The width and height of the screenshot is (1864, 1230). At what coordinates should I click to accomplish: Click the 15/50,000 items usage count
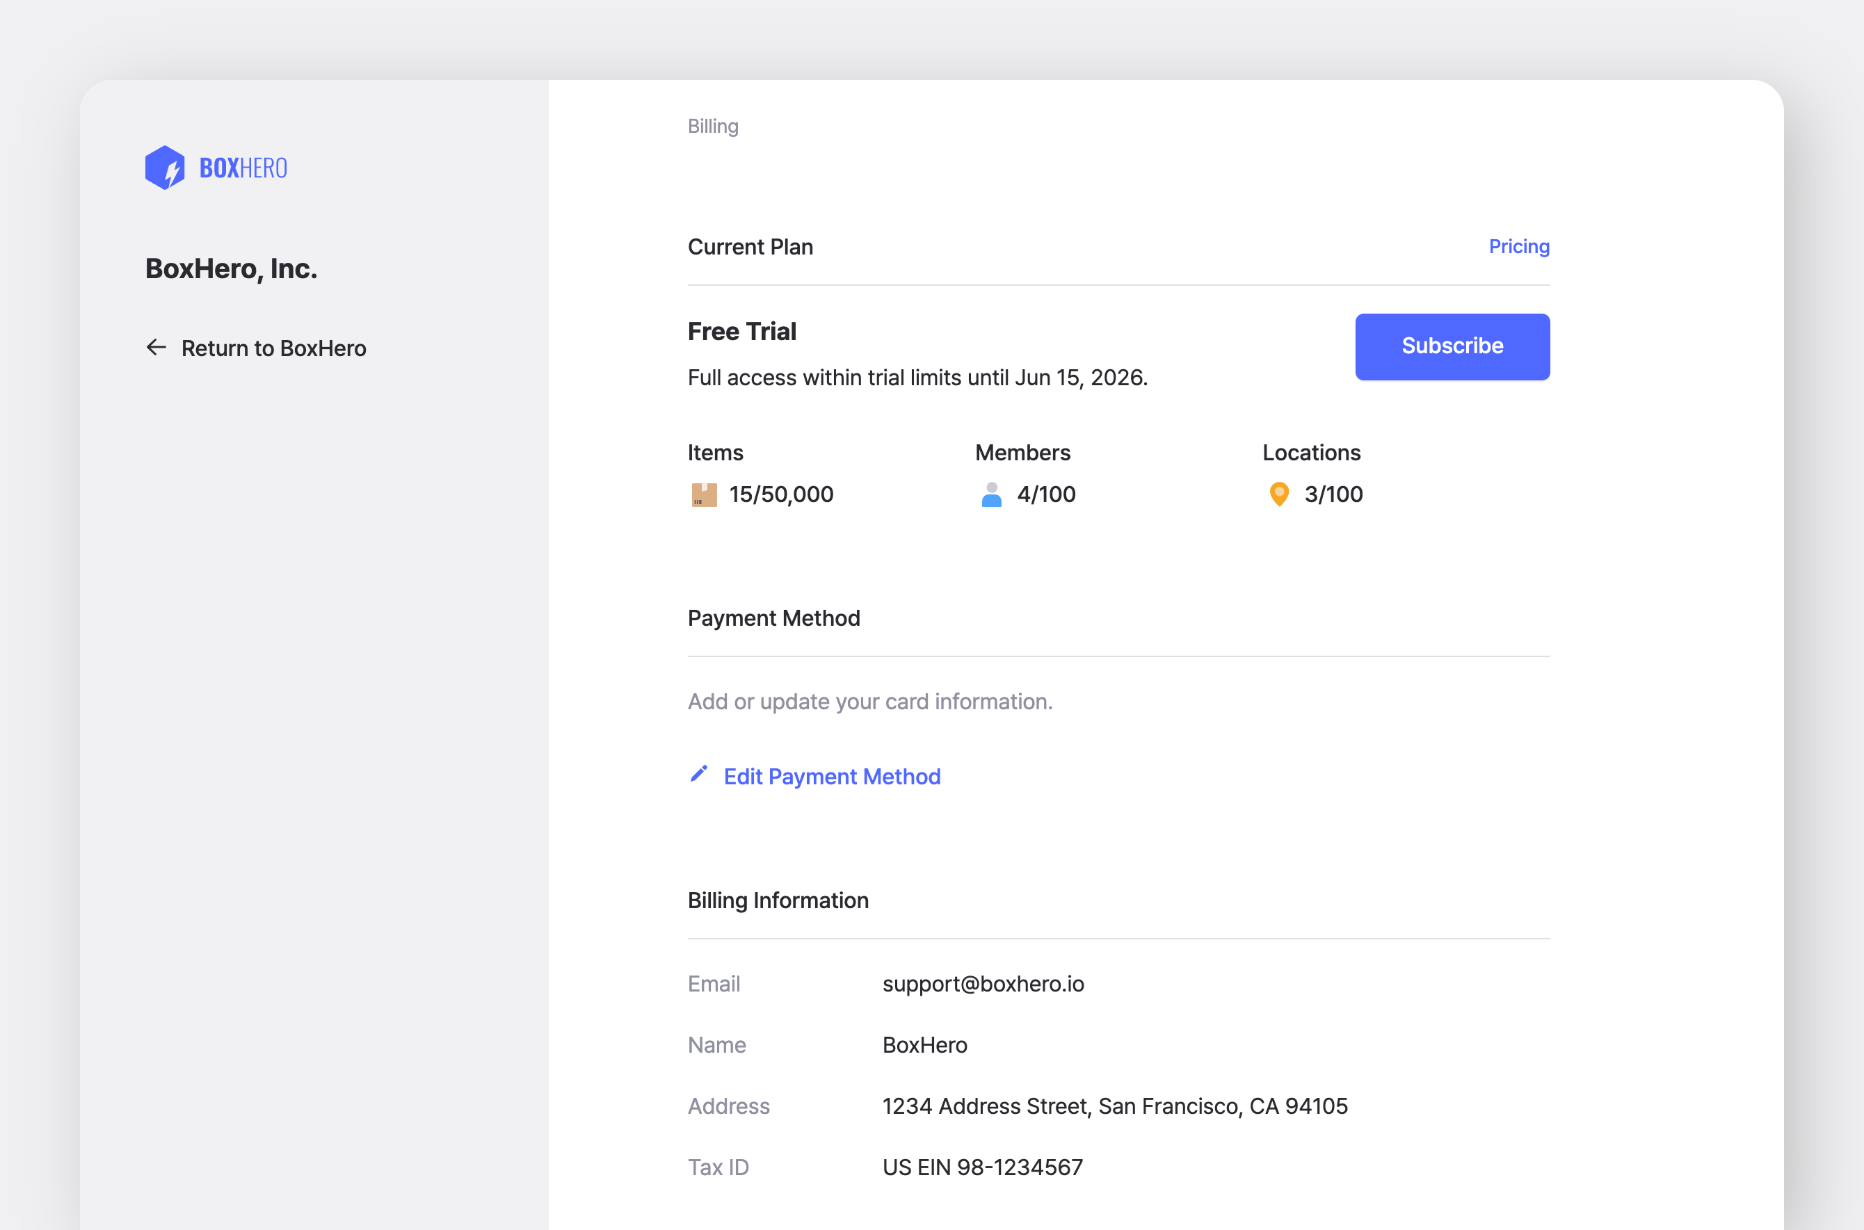[x=781, y=495]
